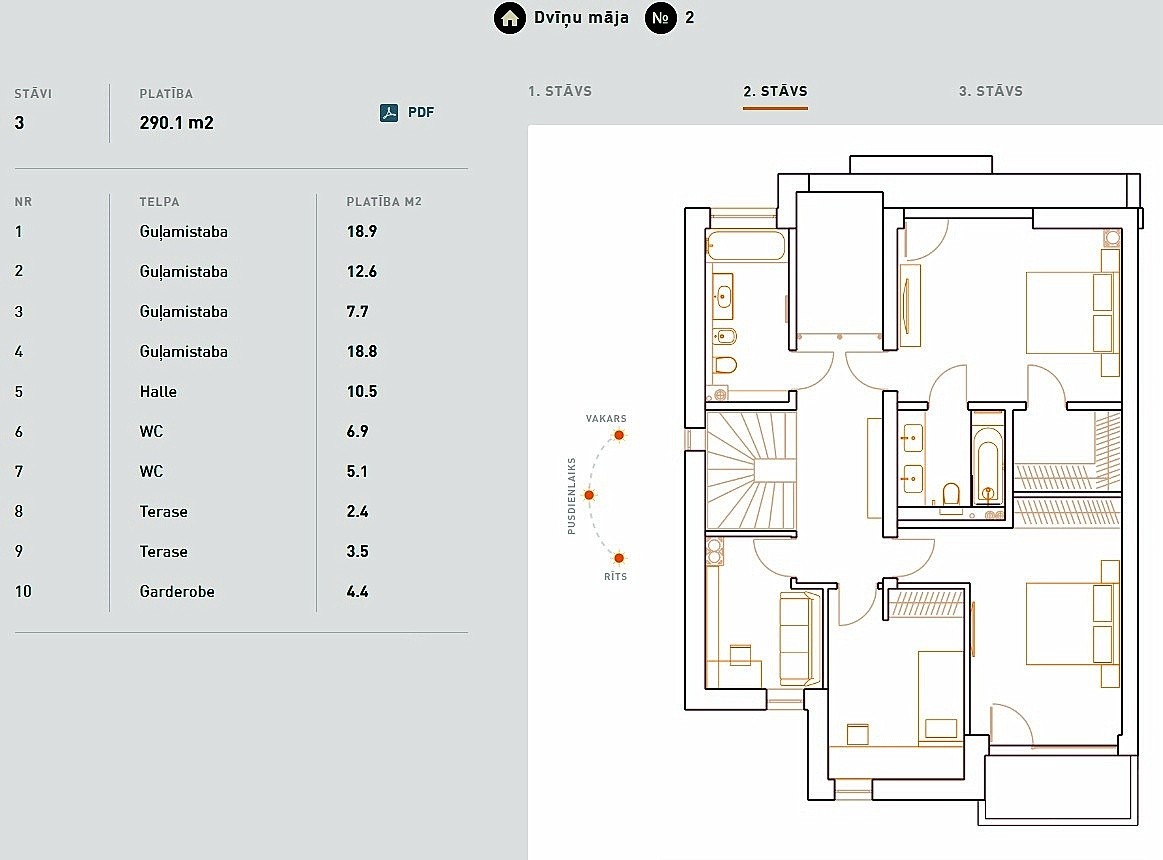This screenshot has width=1163, height=860.
Task: Select the 2. STĀVS floor tab
Action: tap(775, 91)
